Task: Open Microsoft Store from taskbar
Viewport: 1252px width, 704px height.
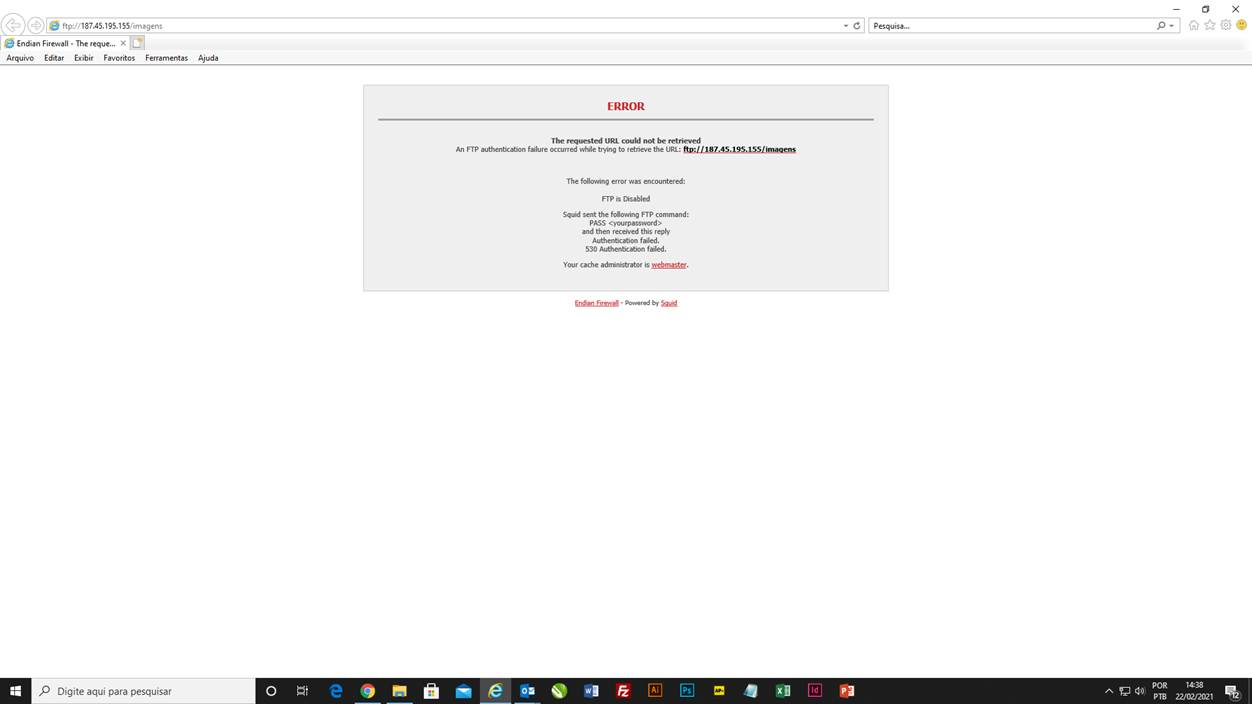Action: (x=431, y=691)
